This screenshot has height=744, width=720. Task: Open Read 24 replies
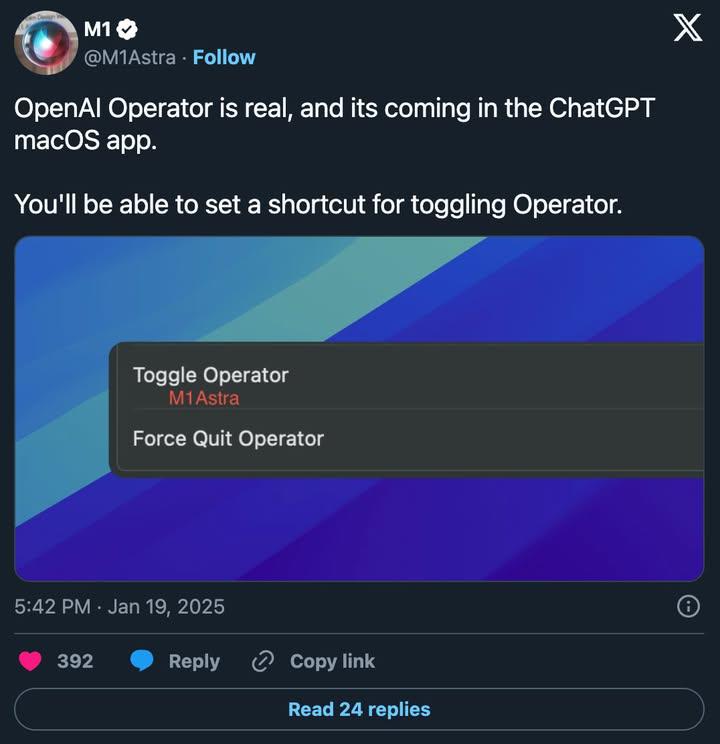click(359, 709)
